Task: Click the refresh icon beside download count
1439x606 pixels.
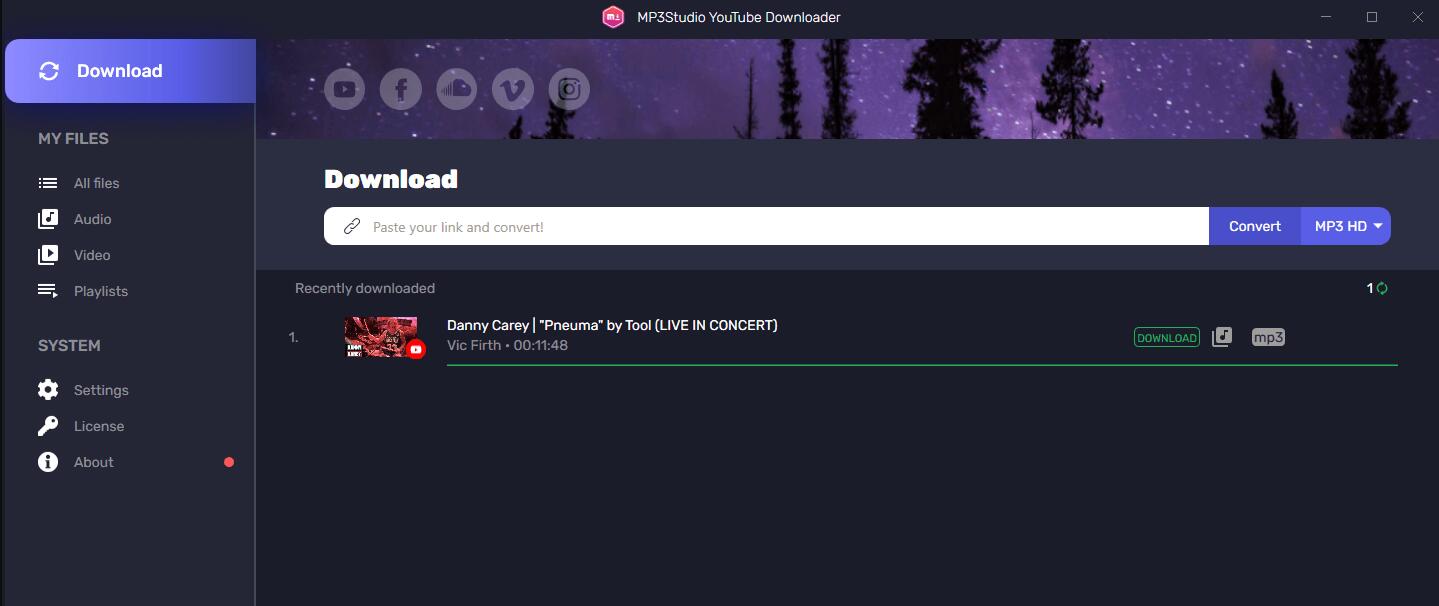Action: tap(1382, 288)
